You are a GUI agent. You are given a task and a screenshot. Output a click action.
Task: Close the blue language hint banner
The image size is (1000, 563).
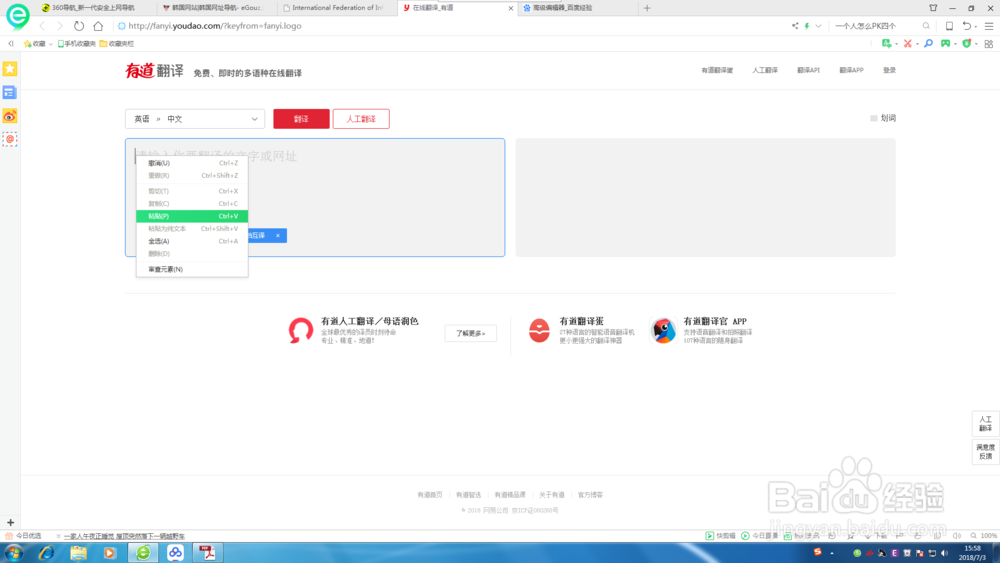pyautogui.click(x=277, y=236)
